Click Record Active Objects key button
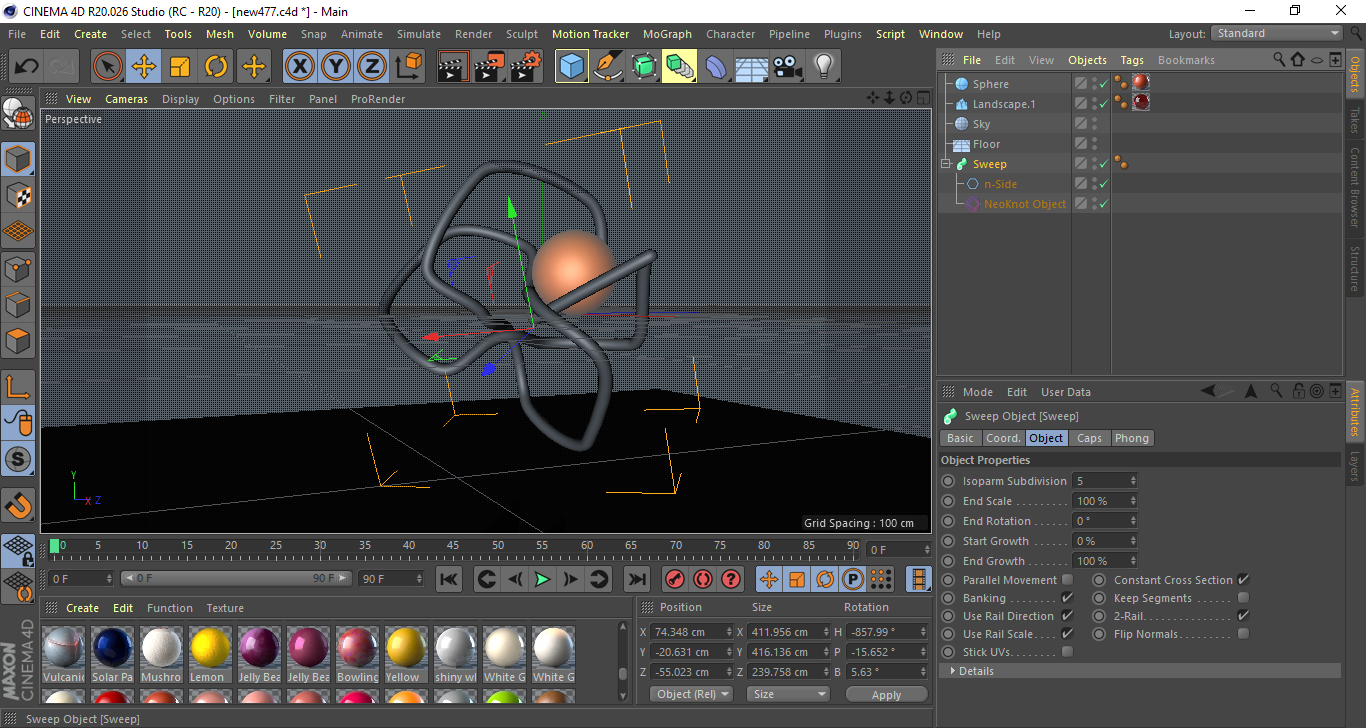 tap(675, 579)
